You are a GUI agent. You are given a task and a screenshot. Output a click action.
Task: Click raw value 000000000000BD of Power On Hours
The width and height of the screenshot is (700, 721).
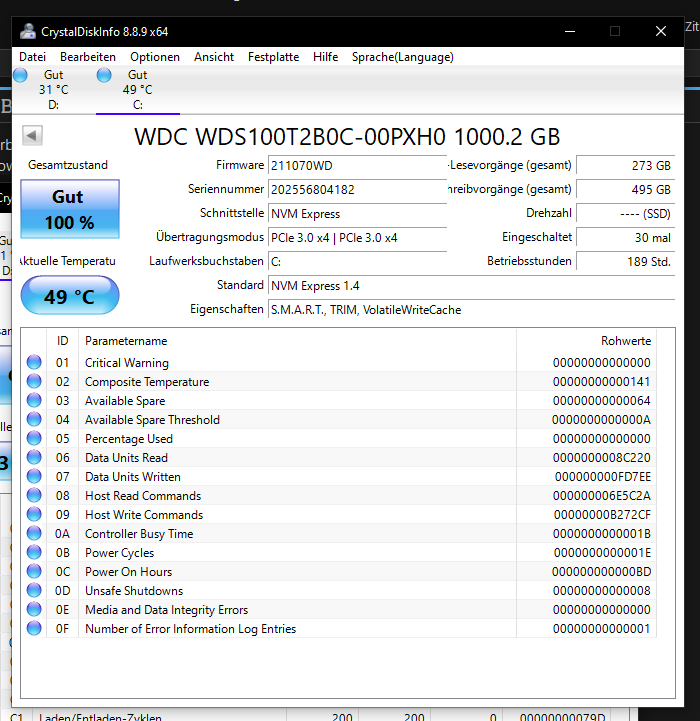tap(602, 572)
